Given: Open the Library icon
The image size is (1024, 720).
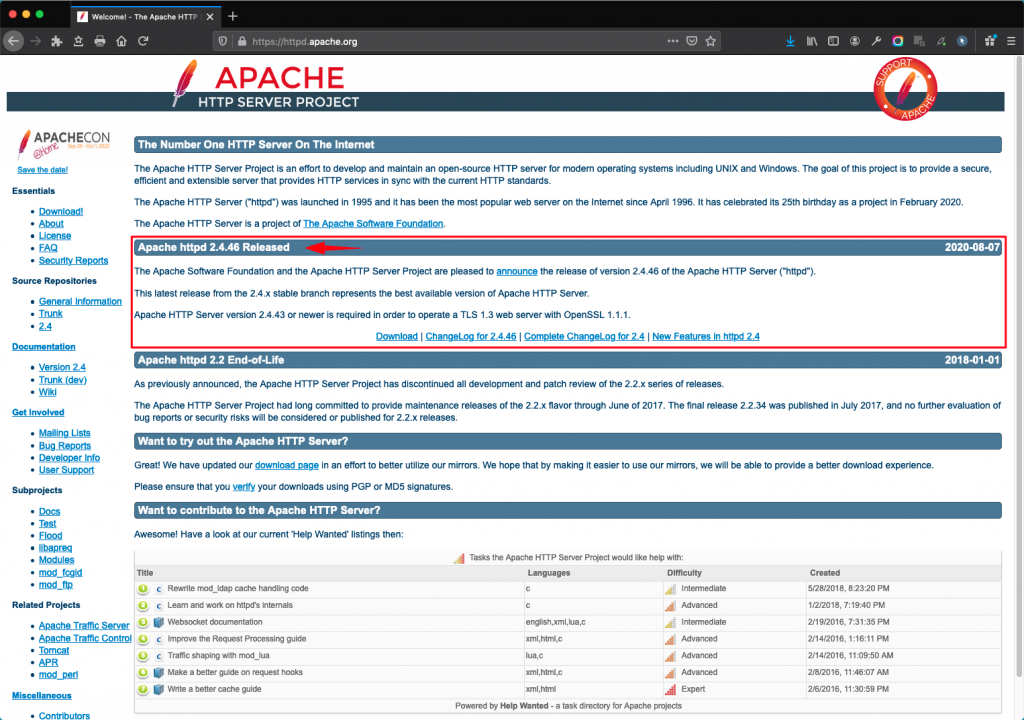Looking at the screenshot, I should click(812, 41).
